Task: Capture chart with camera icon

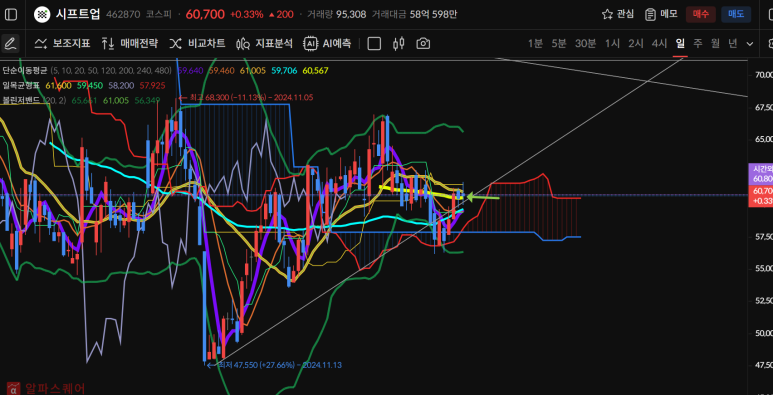Action: click(423, 43)
